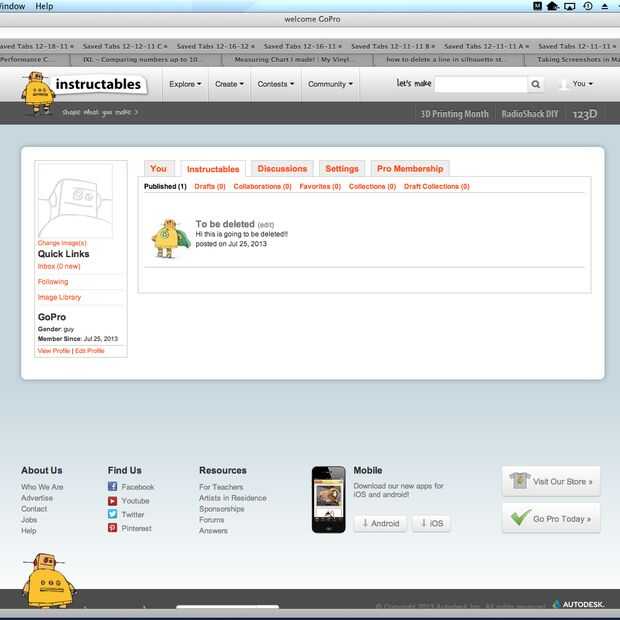Open the RadioShack DIY link

[x=530, y=114]
